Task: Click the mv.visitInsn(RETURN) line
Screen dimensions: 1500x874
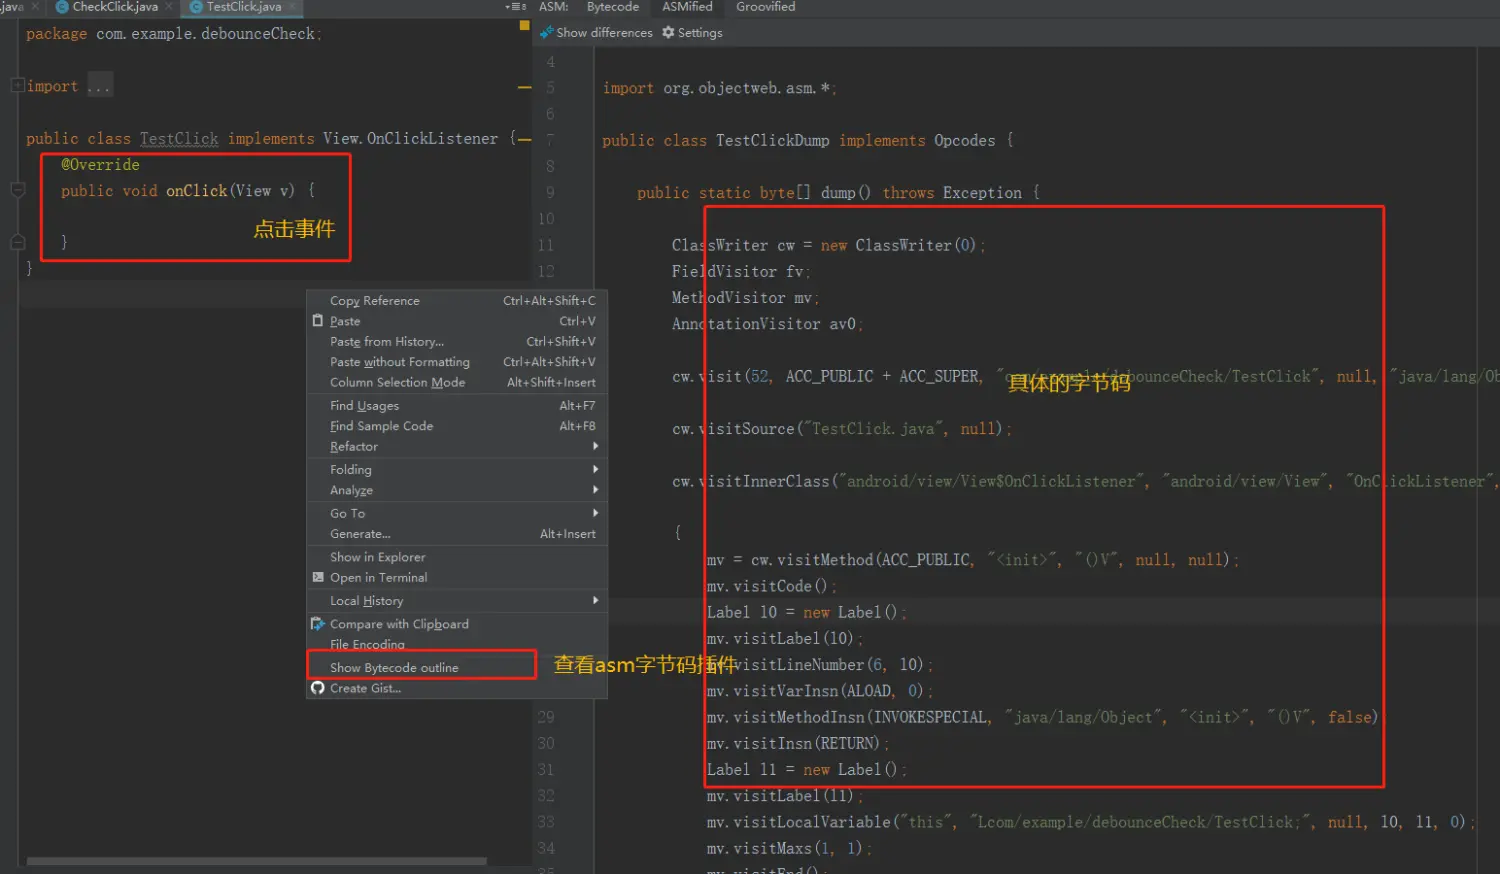Action: (797, 744)
